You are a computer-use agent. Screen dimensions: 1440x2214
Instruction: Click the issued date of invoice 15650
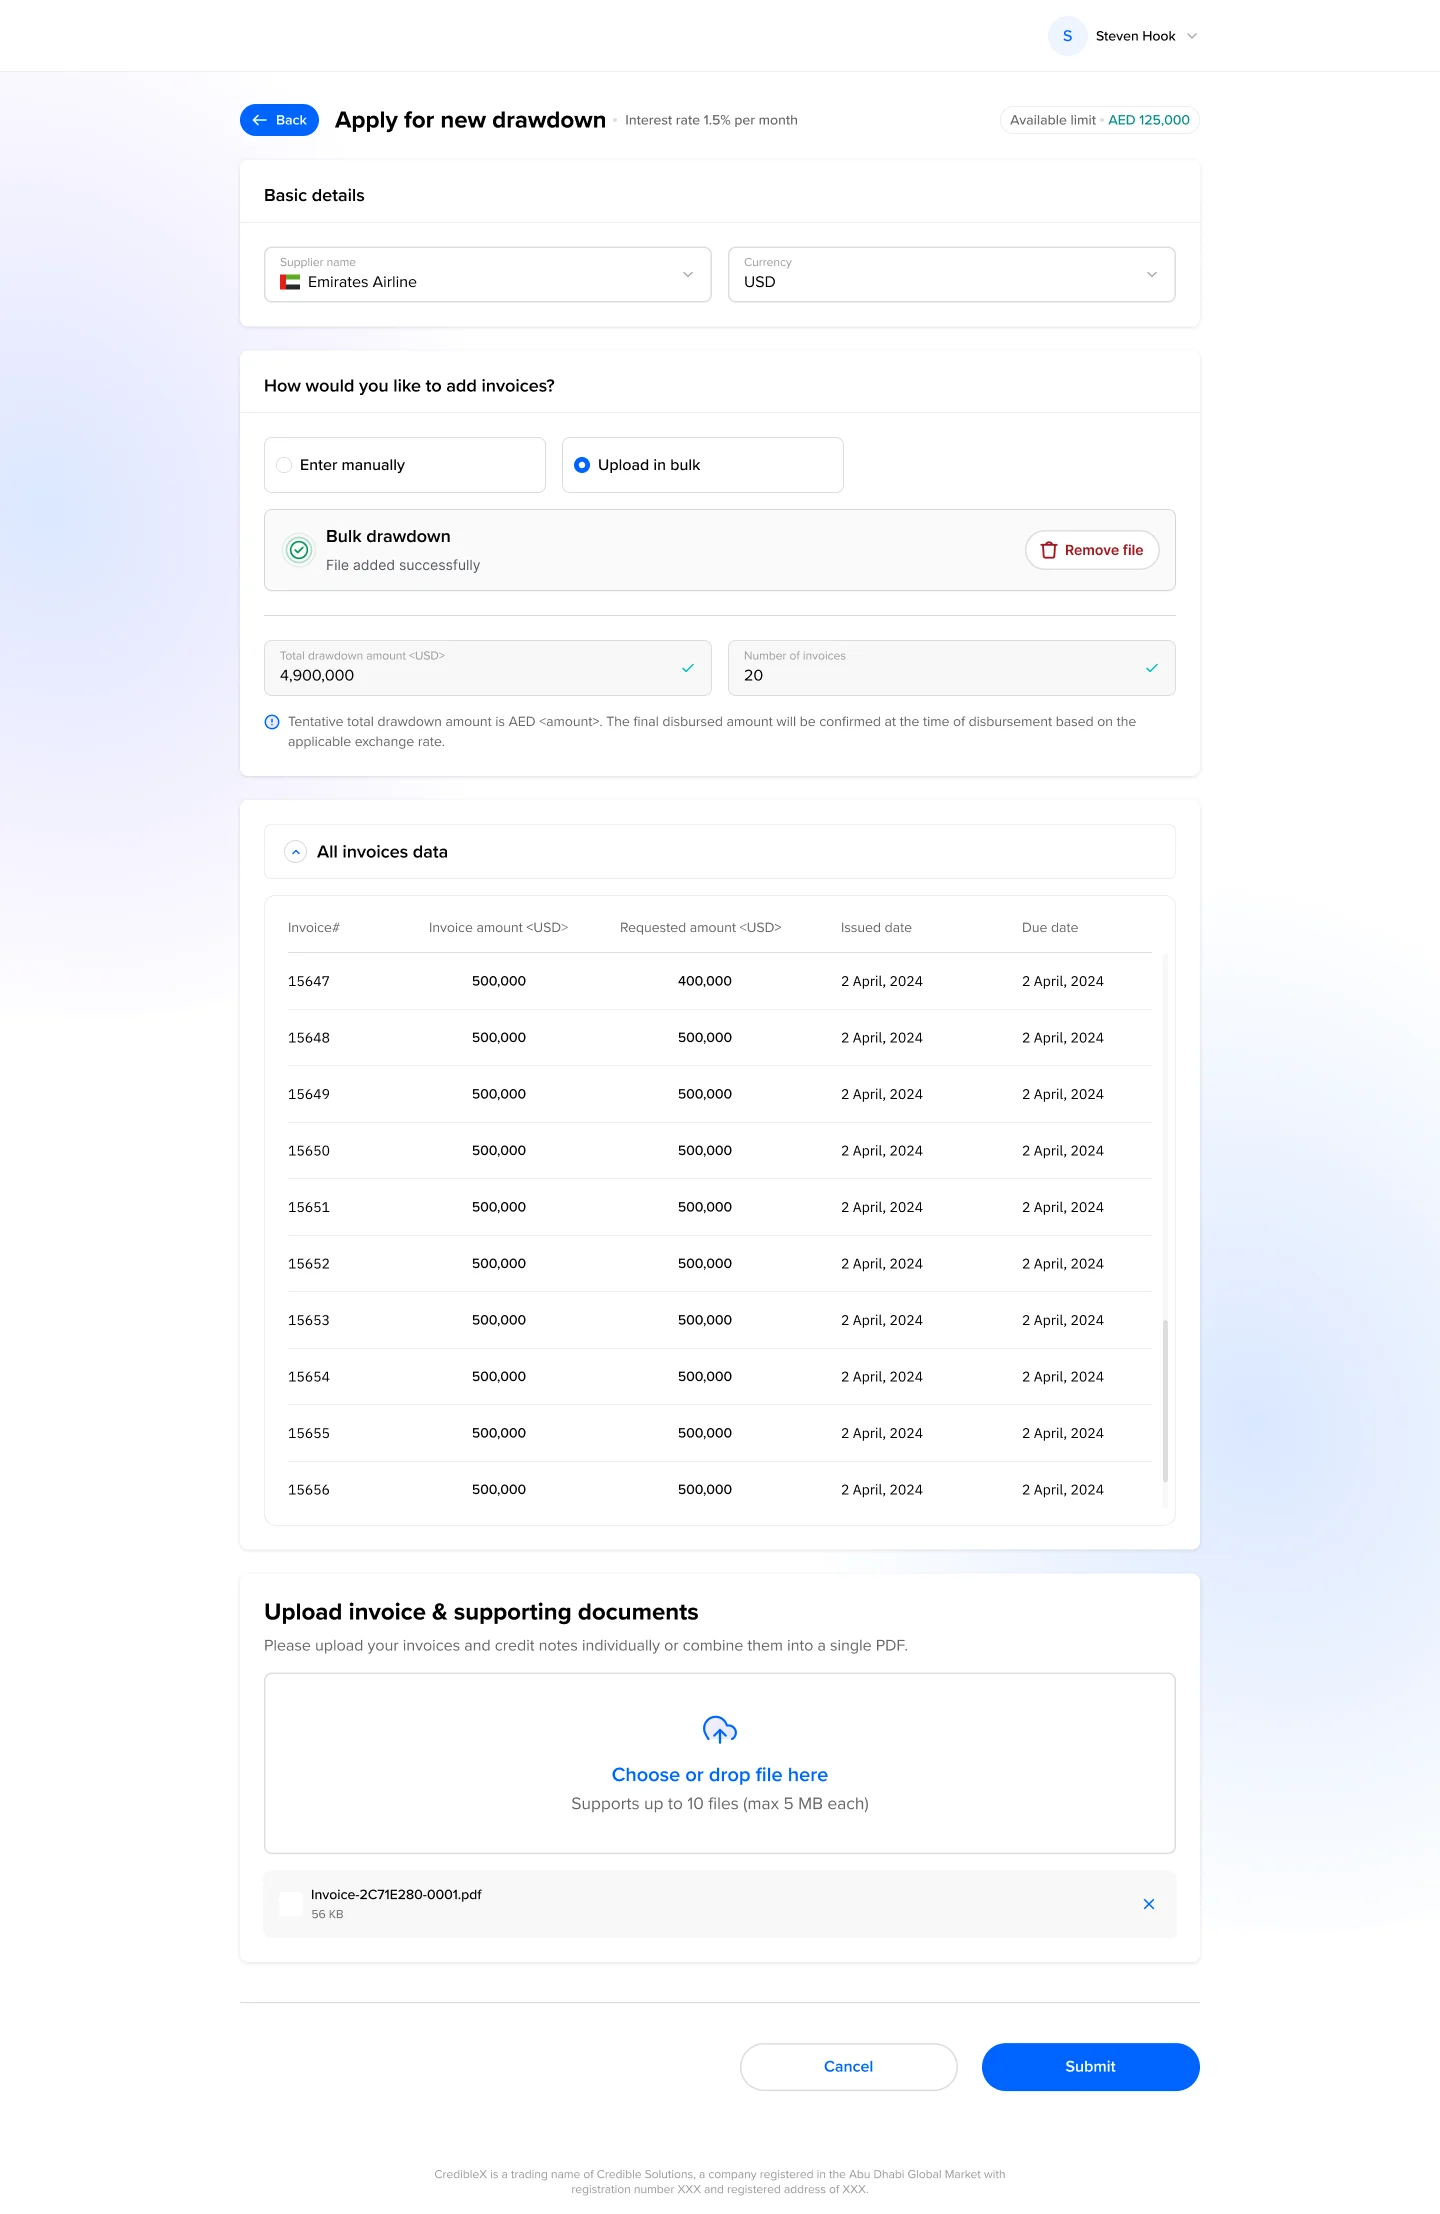(x=882, y=1151)
